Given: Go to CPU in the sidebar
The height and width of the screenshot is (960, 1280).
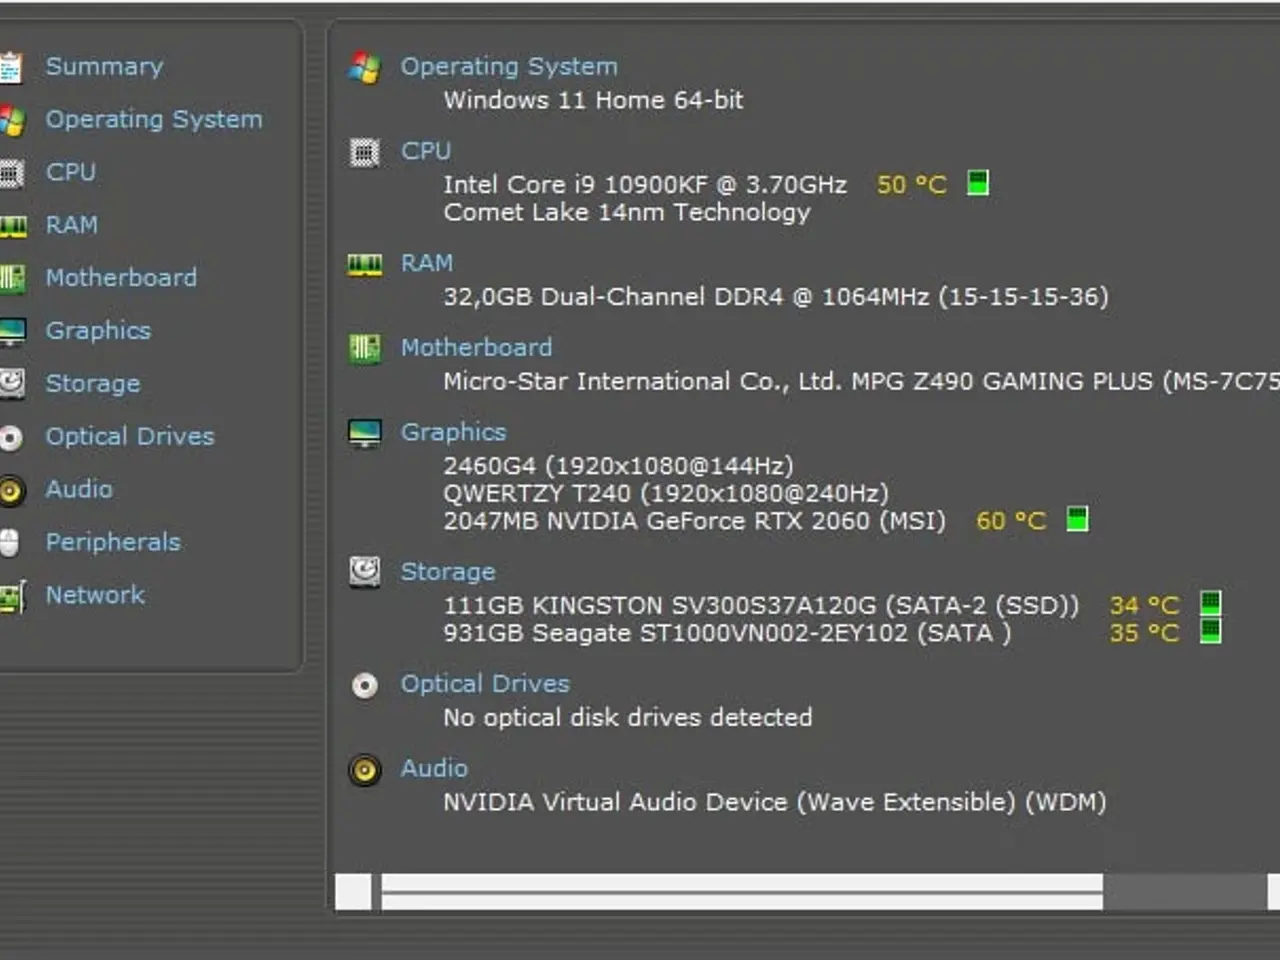Looking at the screenshot, I should tap(71, 172).
